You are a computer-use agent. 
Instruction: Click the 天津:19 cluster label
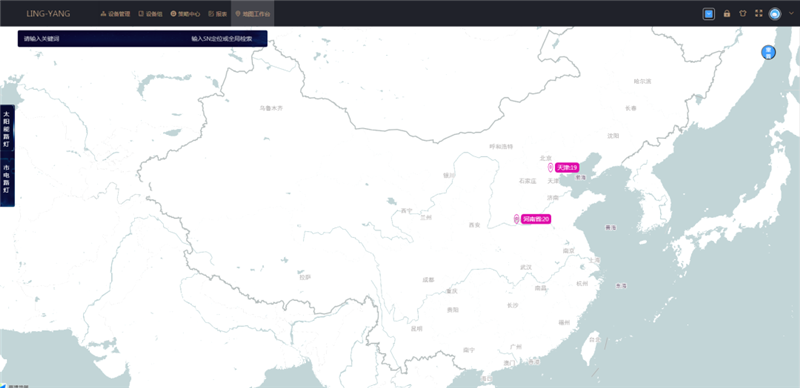(x=567, y=167)
